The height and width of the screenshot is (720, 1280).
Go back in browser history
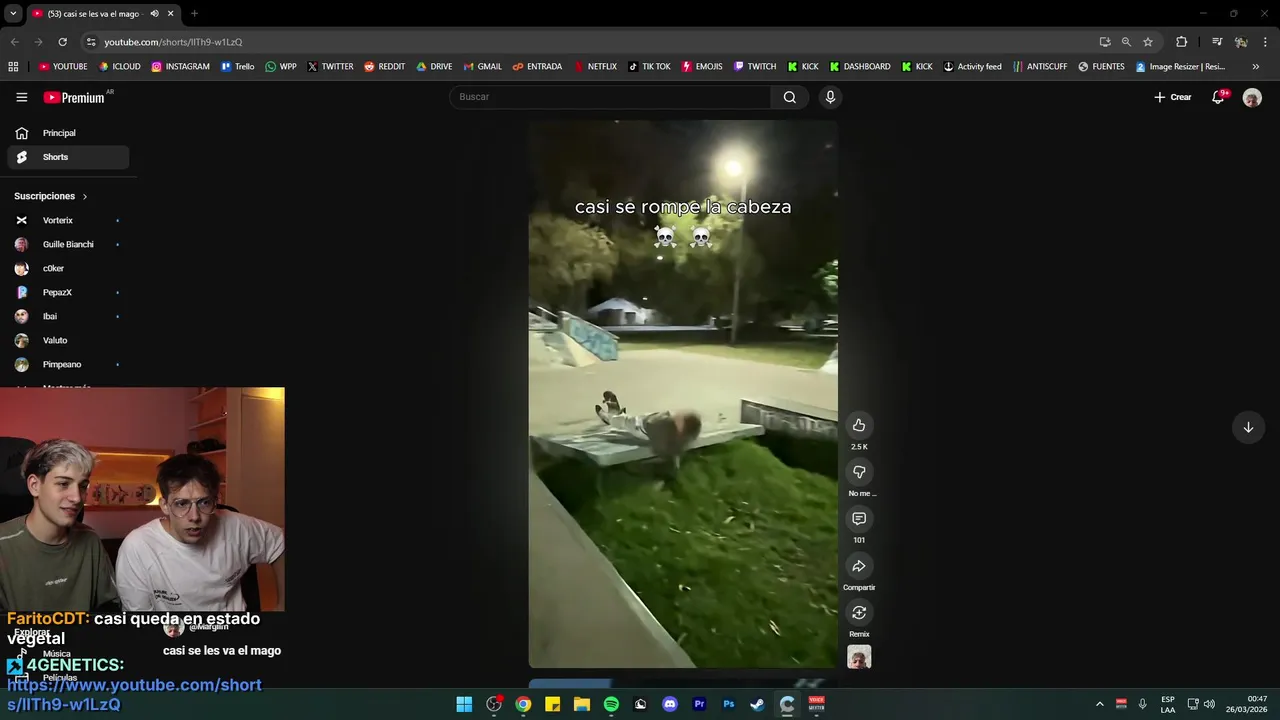[14, 42]
